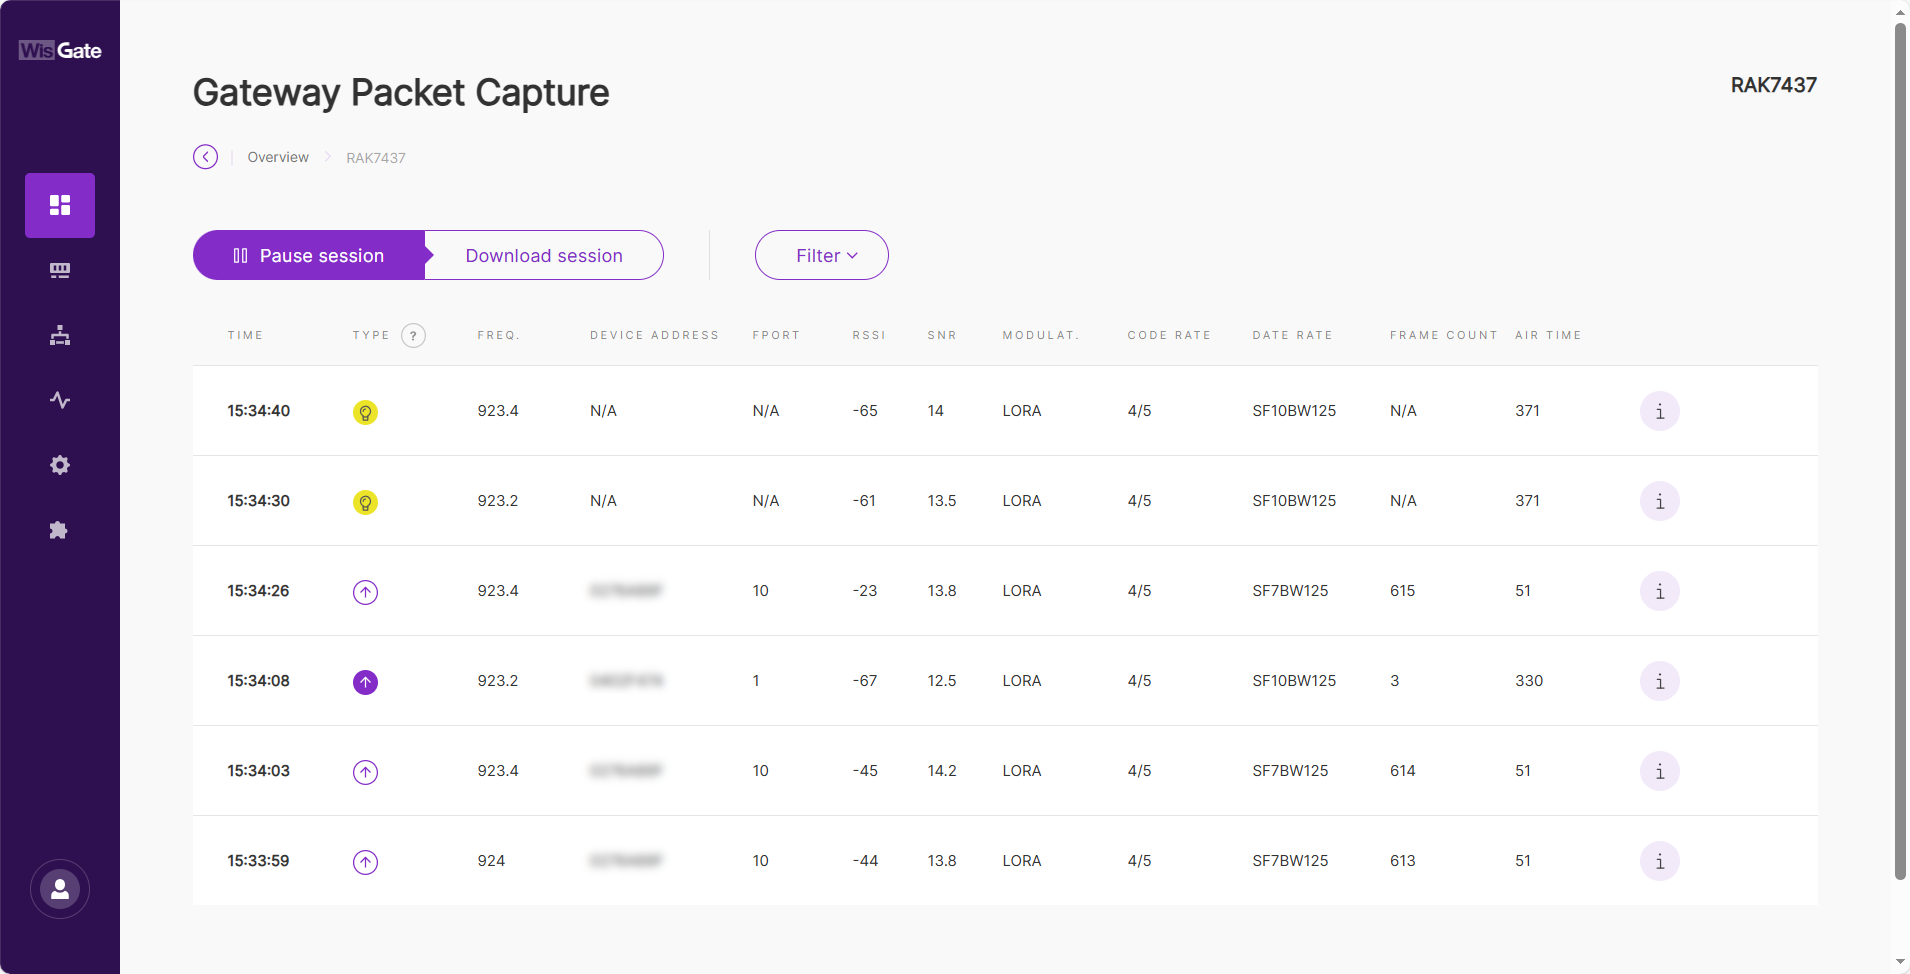1910x974 pixels.
Task: Expand details for the 15:34:26 packet via its info icon
Action: tap(1659, 591)
